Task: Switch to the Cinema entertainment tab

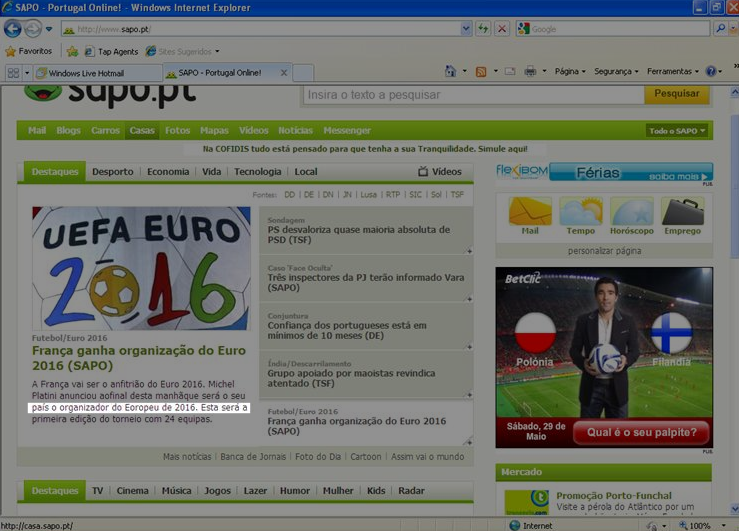Action: click(132, 490)
